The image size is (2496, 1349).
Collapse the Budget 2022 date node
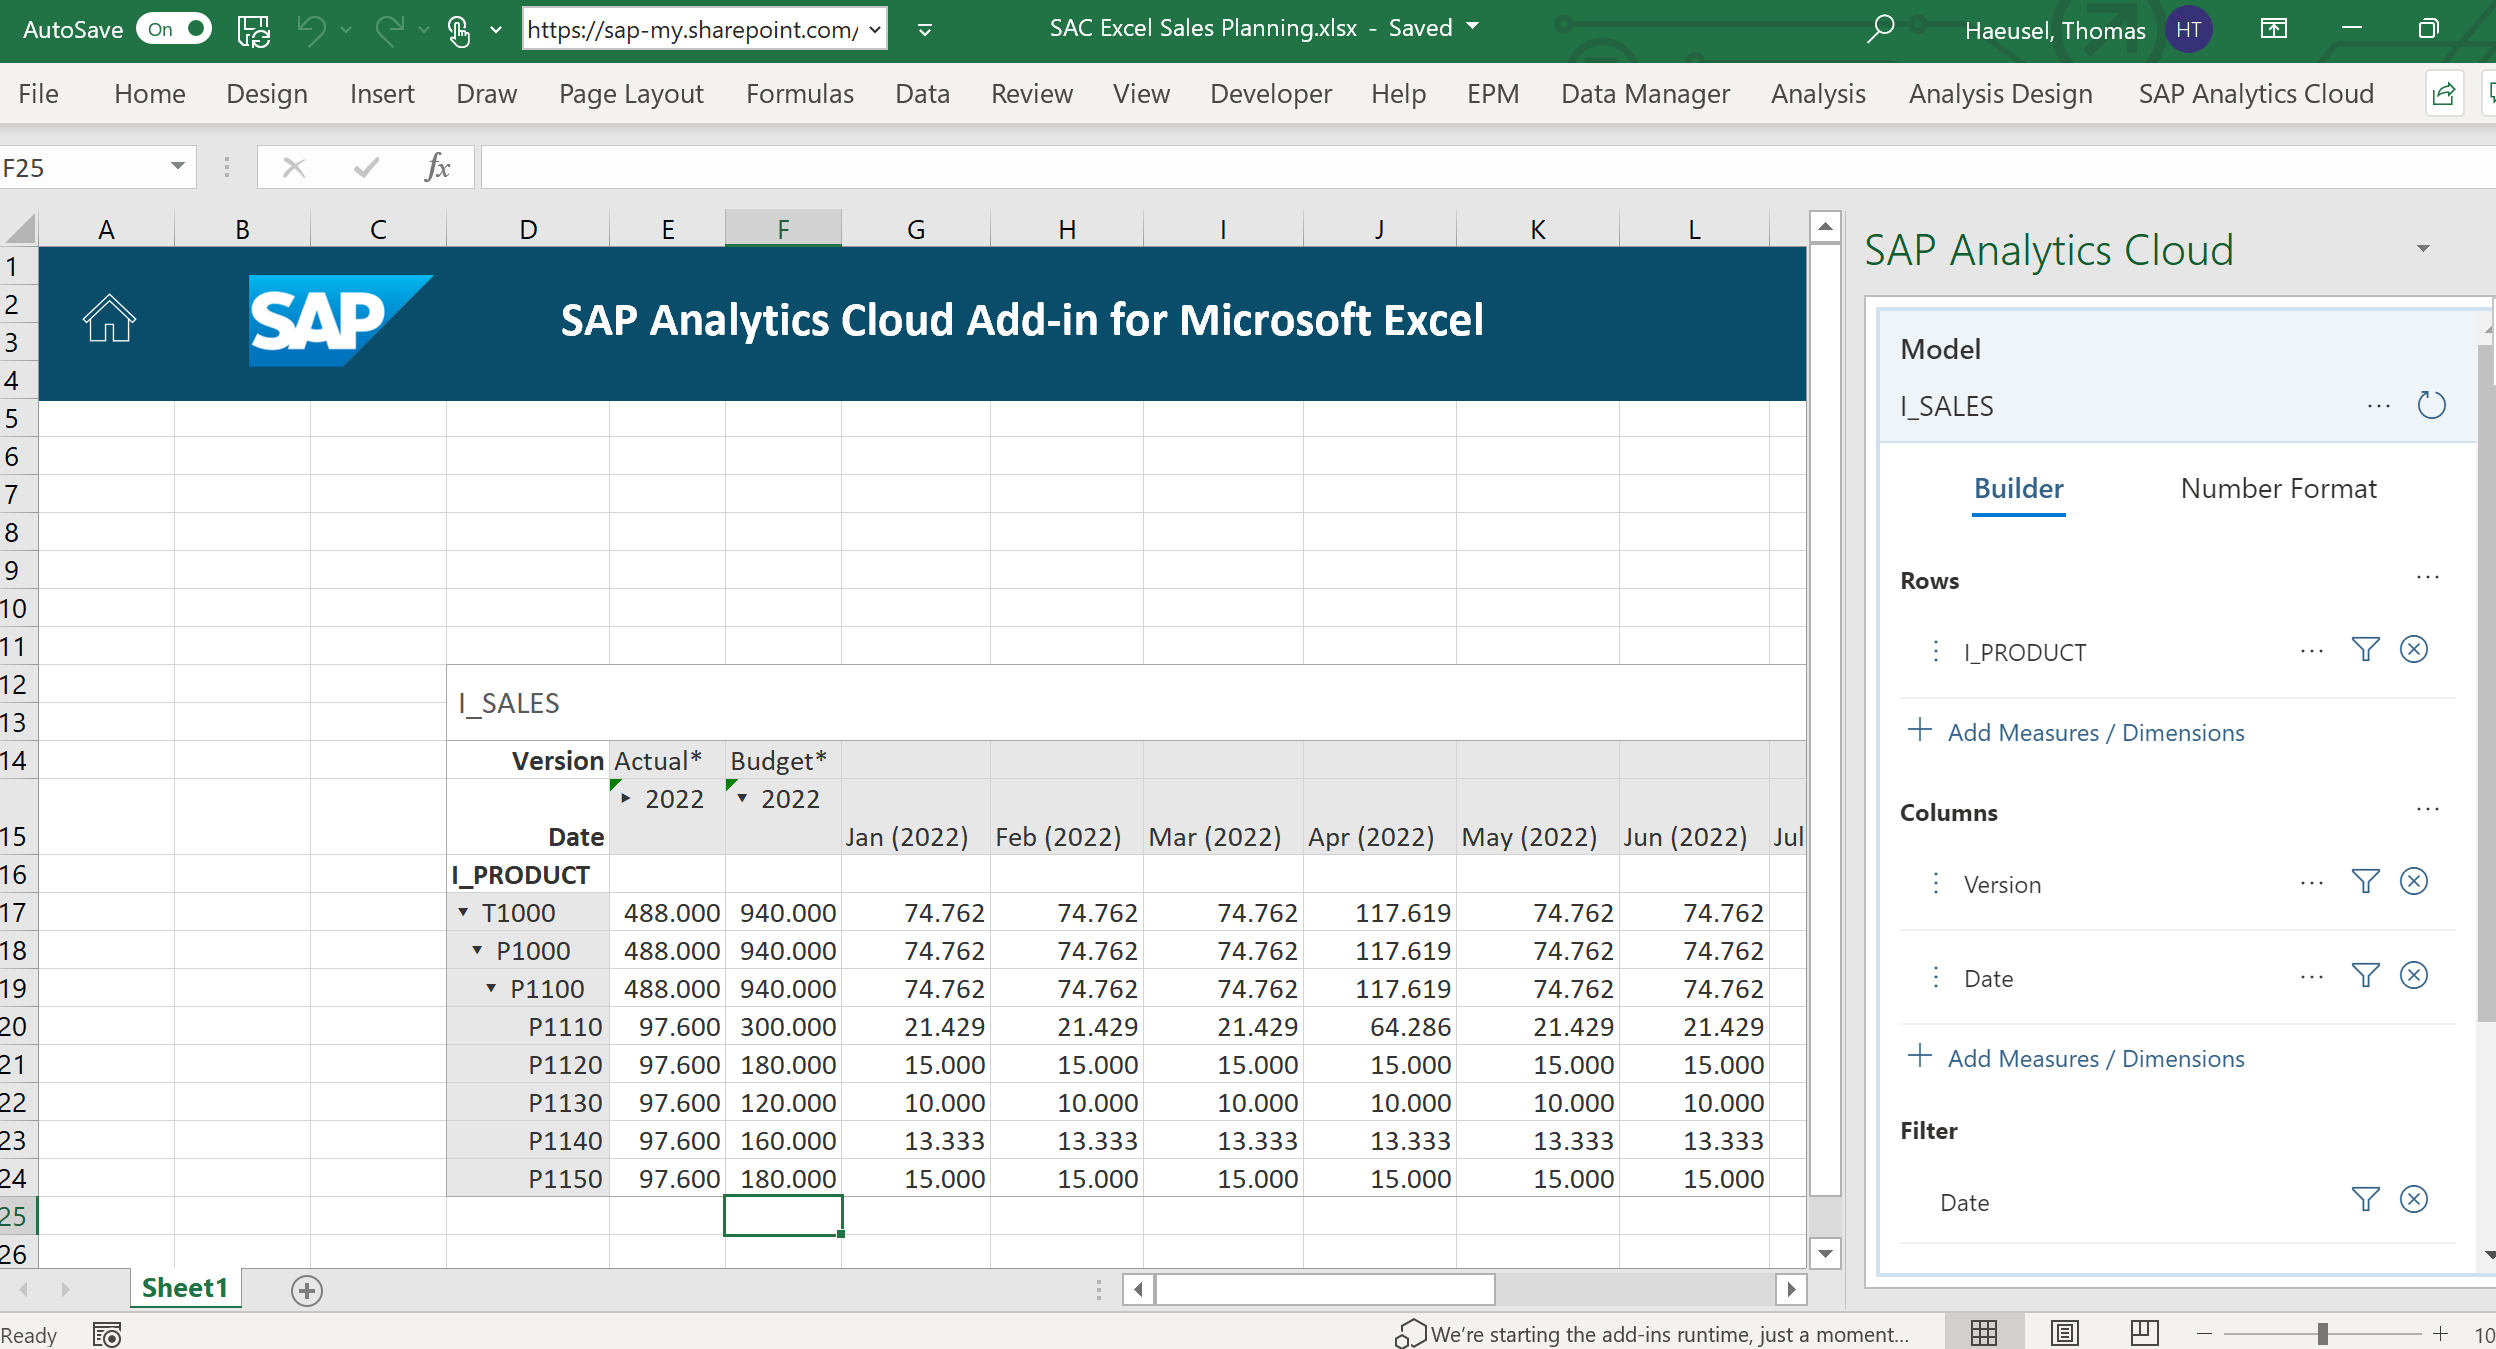coord(742,798)
